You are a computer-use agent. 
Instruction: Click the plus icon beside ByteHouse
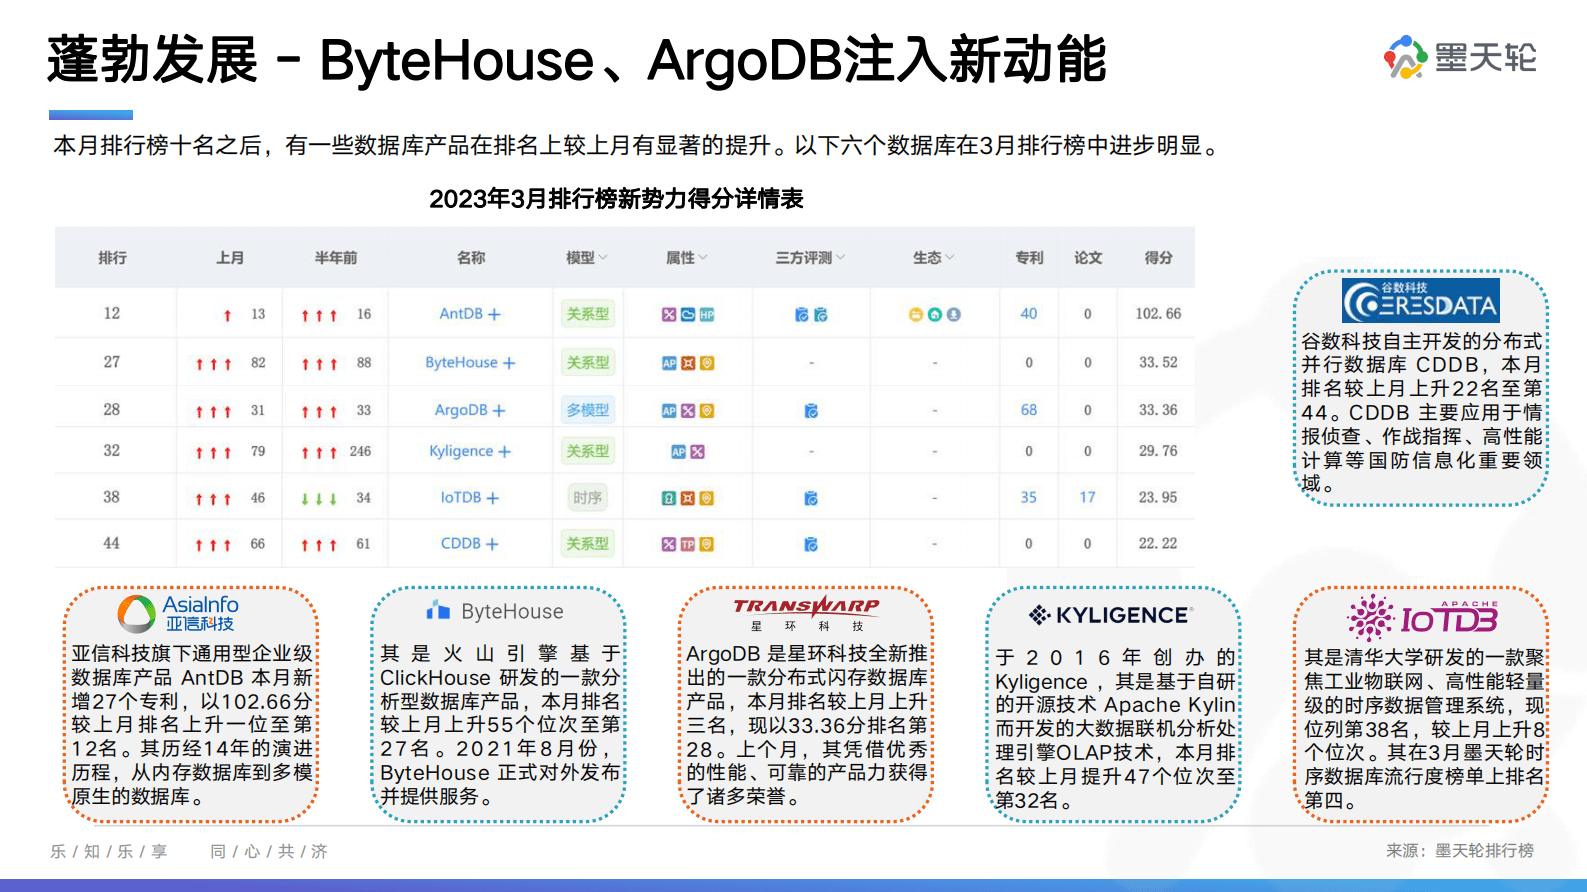point(509,363)
